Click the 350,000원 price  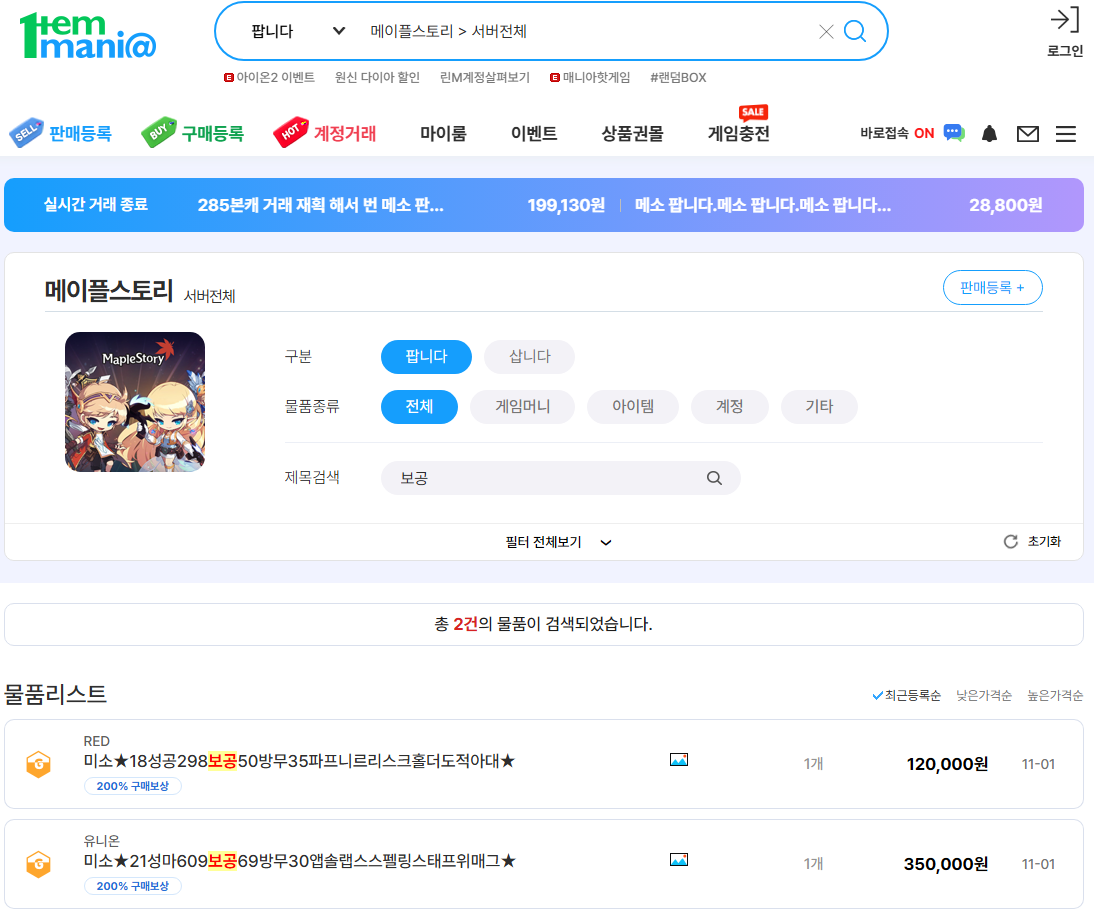click(x=945, y=864)
